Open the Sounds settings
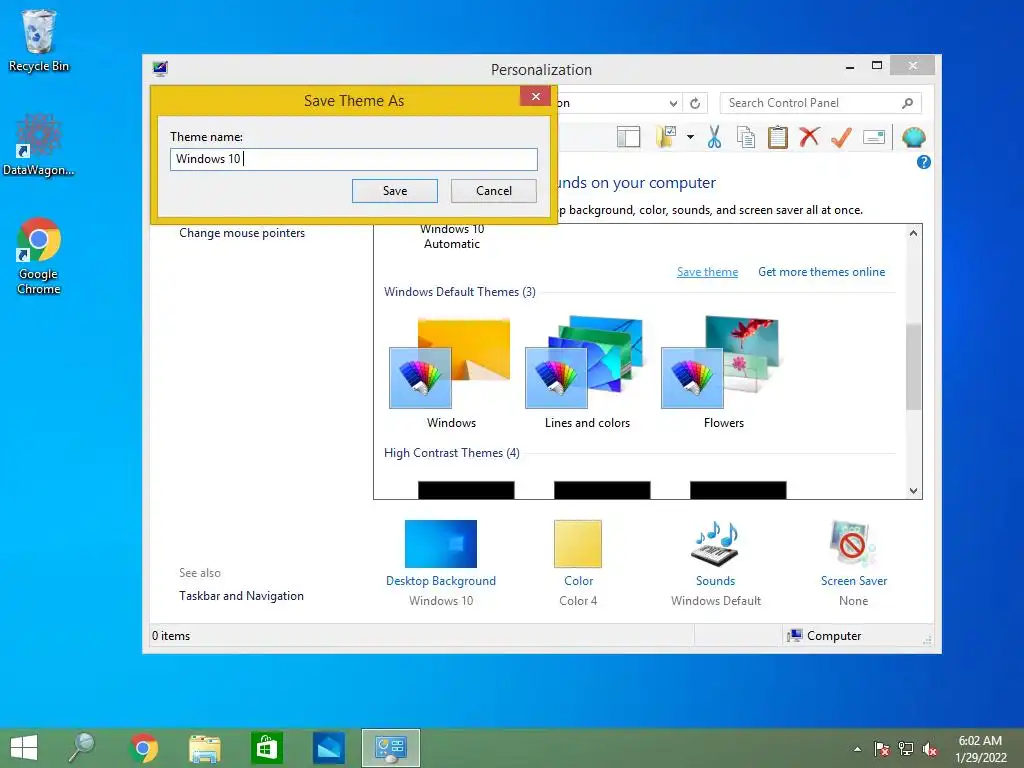 click(715, 562)
